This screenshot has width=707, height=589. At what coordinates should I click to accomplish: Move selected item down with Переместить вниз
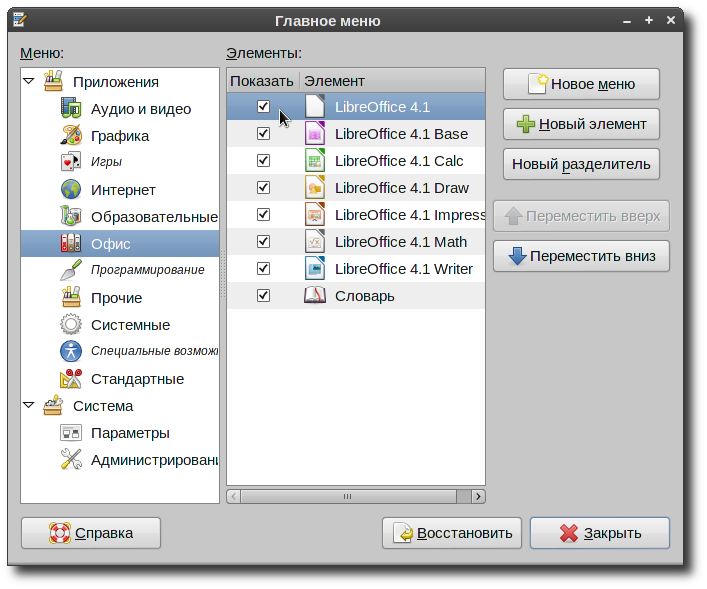point(581,256)
